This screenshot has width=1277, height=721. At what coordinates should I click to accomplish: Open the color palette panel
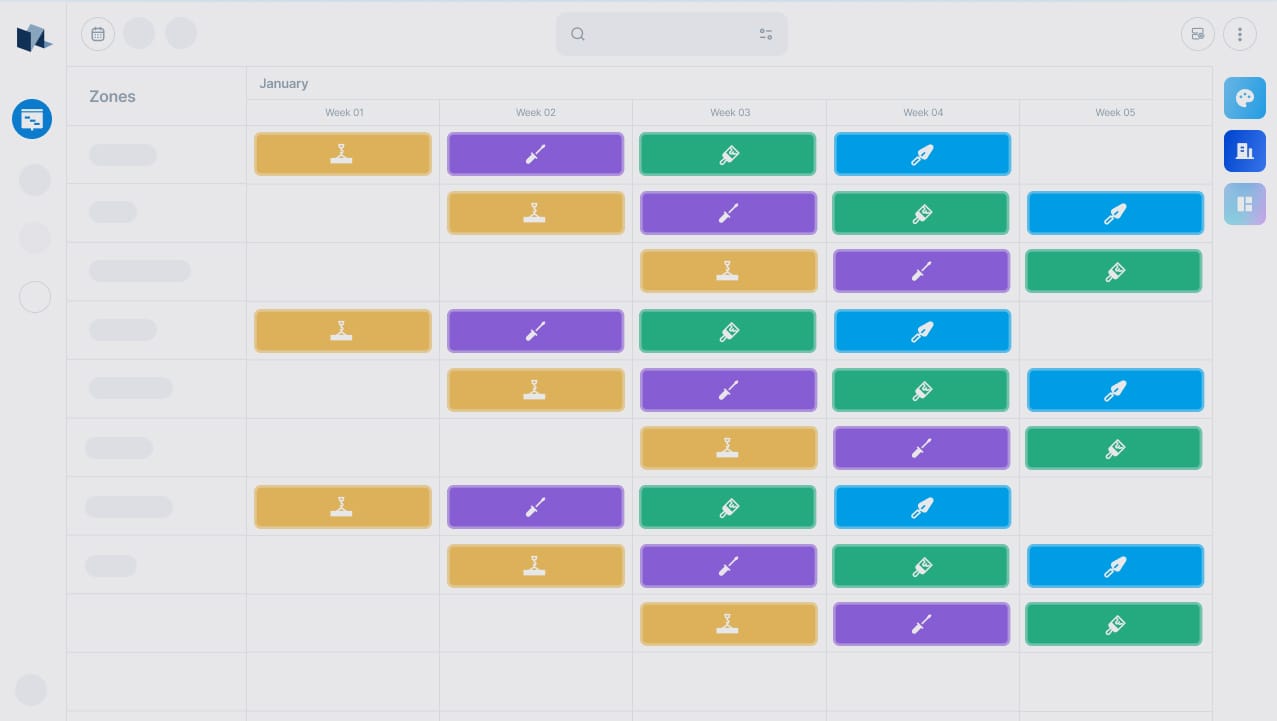(x=1244, y=98)
